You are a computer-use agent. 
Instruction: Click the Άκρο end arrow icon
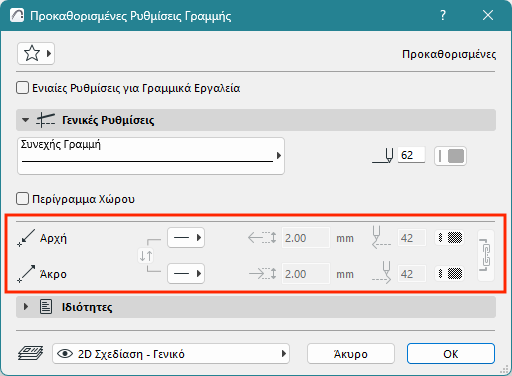pyautogui.click(x=26, y=274)
